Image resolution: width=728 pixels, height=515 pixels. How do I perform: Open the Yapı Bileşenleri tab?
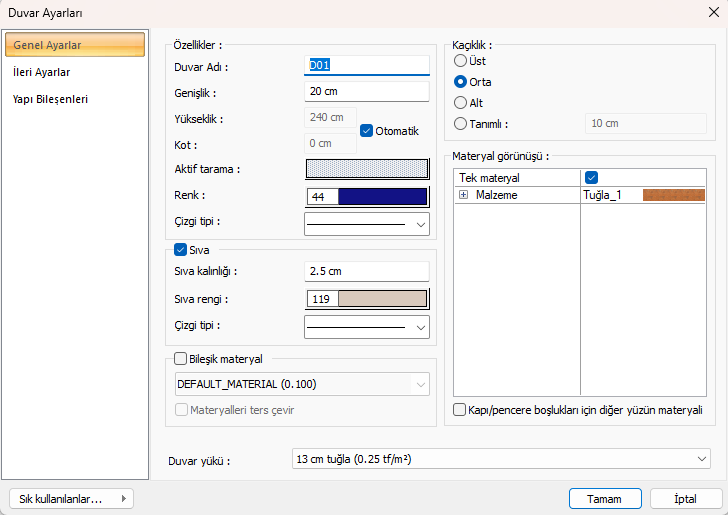(x=50, y=99)
